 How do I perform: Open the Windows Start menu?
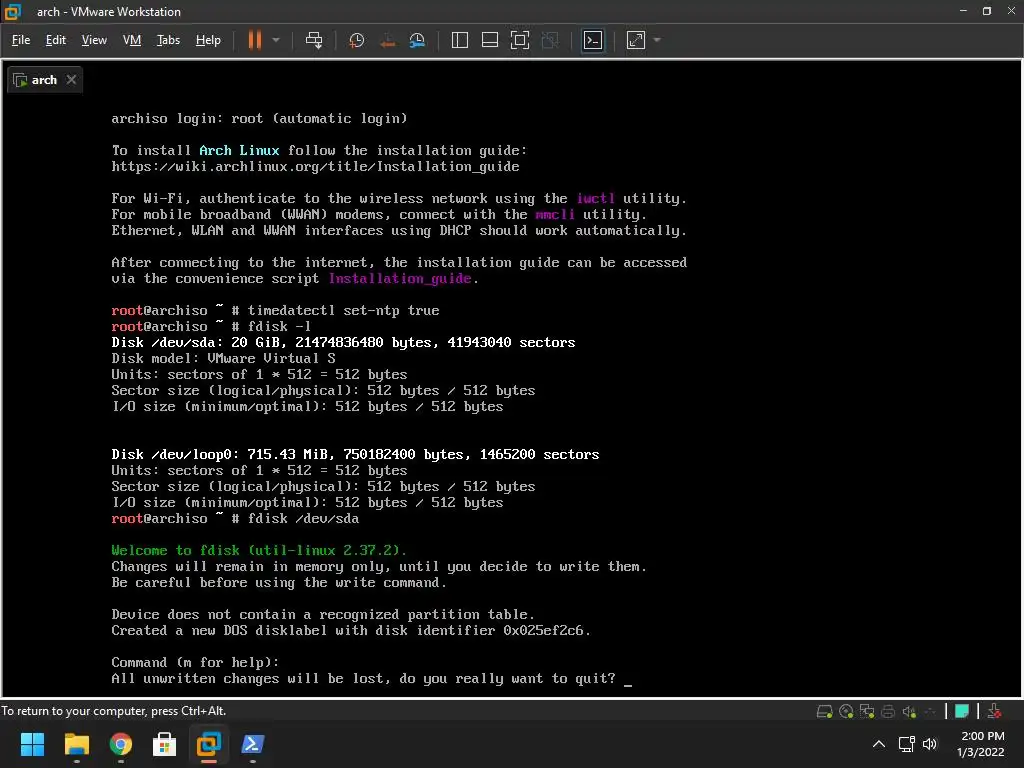point(32,744)
